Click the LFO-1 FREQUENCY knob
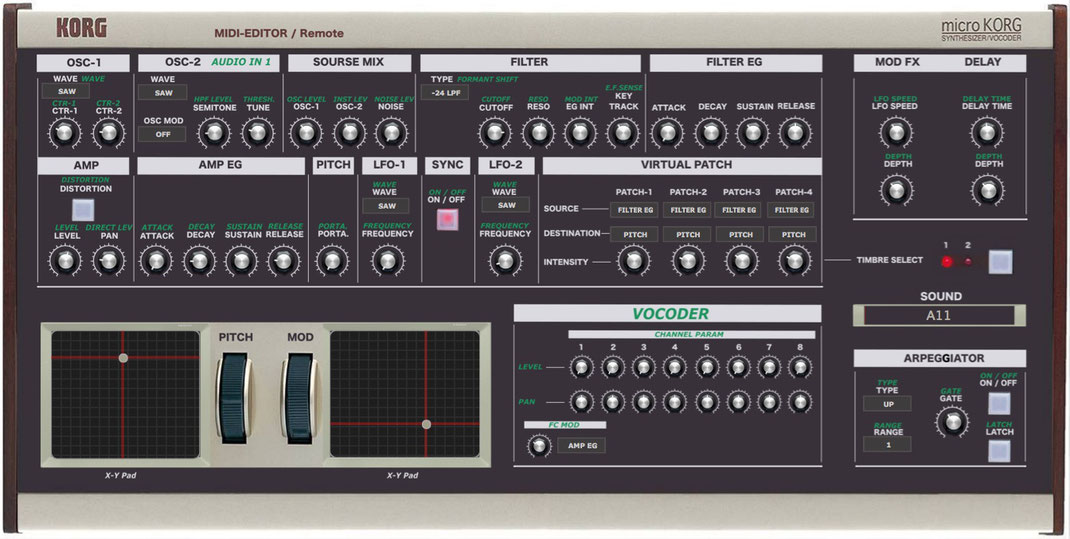This screenshot has width=1070, height=539. point(387,261)
